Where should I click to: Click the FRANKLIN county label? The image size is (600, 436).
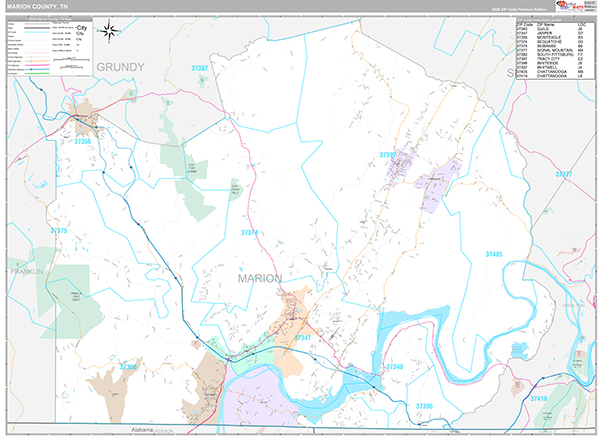[x=20, y=271]
